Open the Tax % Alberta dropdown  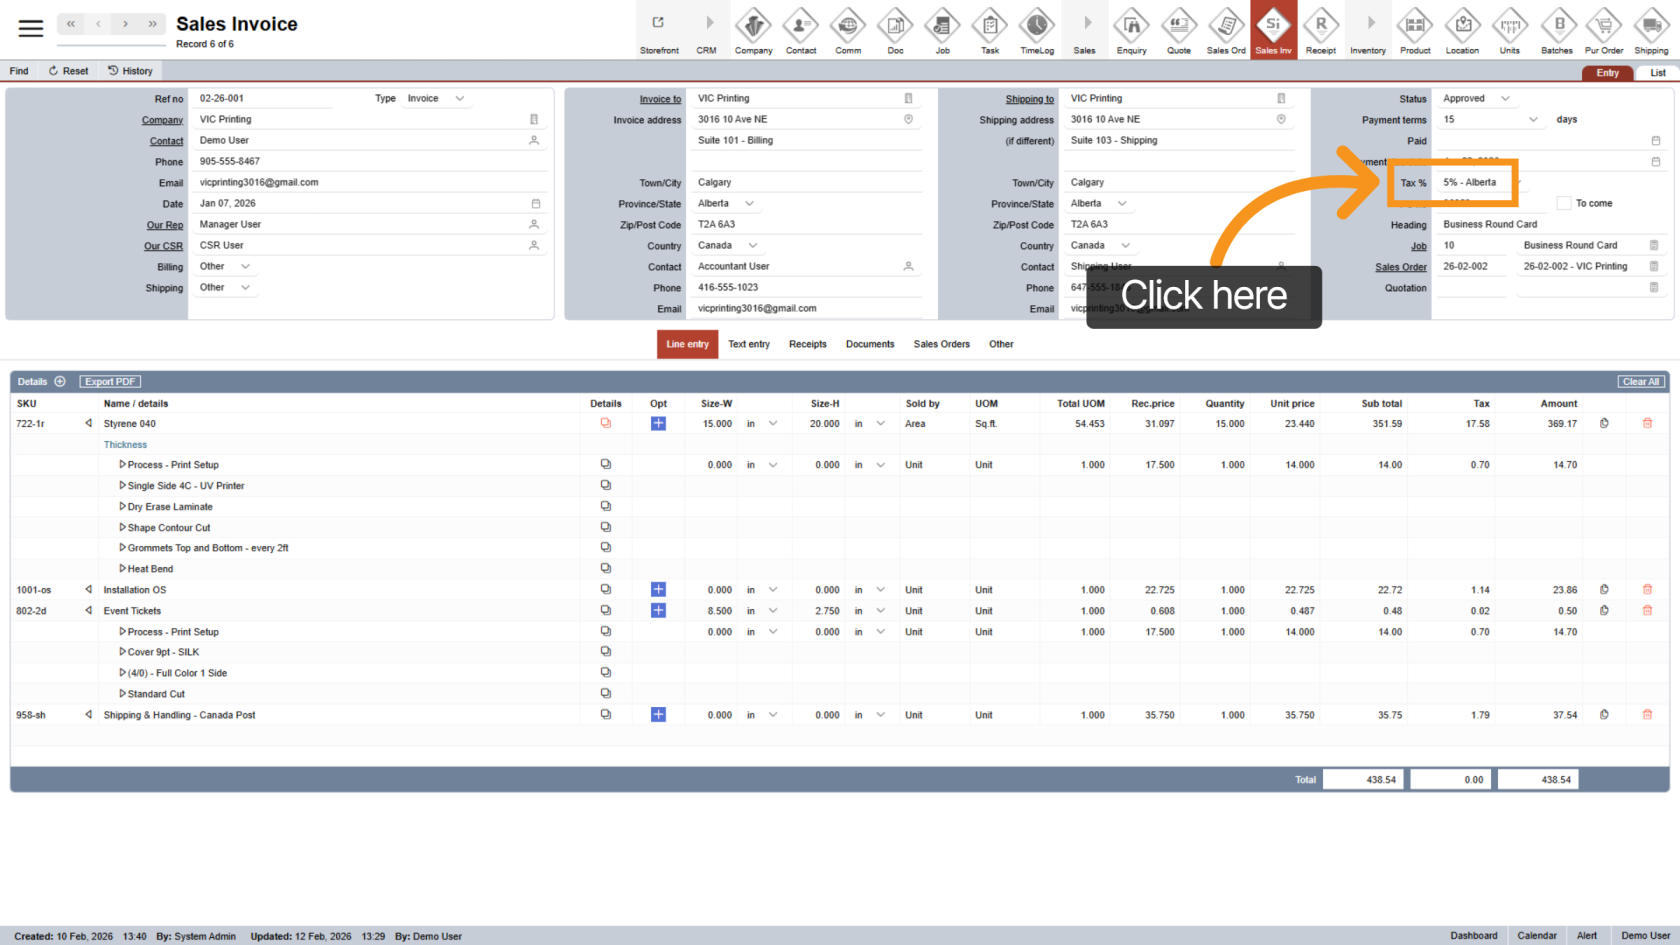(1478, 183)
